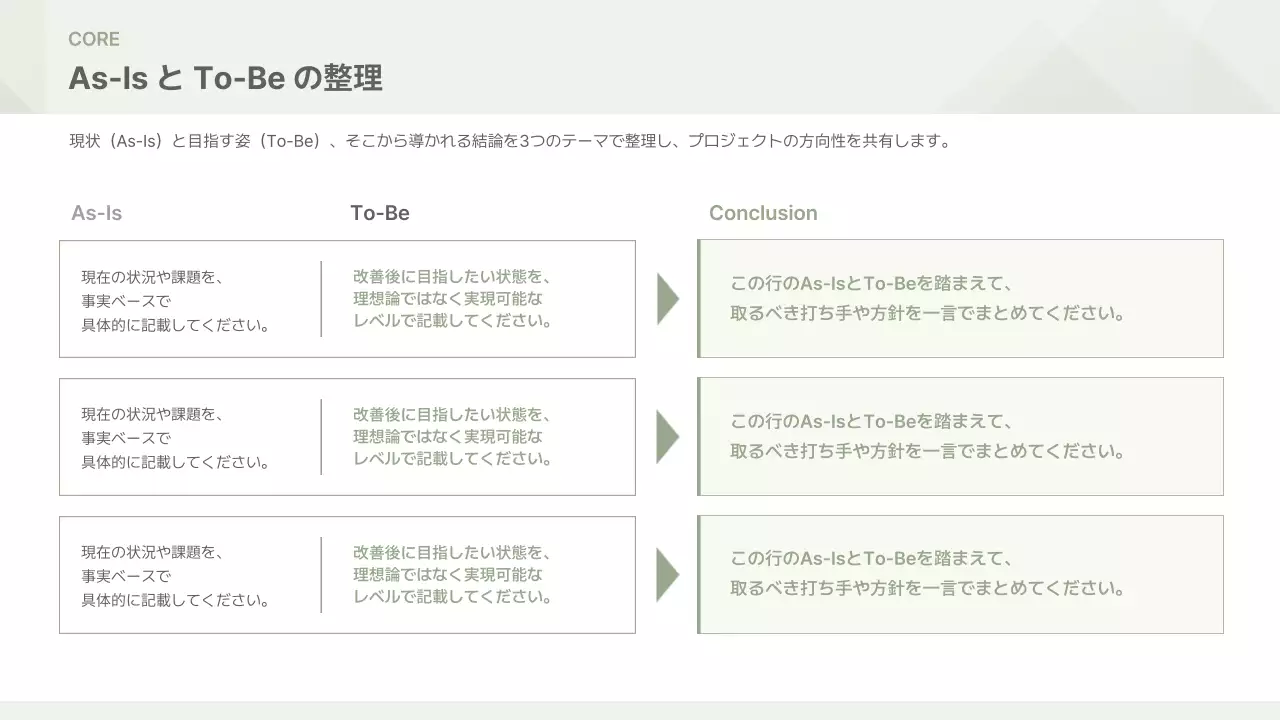Click the green accent bar on the bottom Conclusion box

point(699,574)
